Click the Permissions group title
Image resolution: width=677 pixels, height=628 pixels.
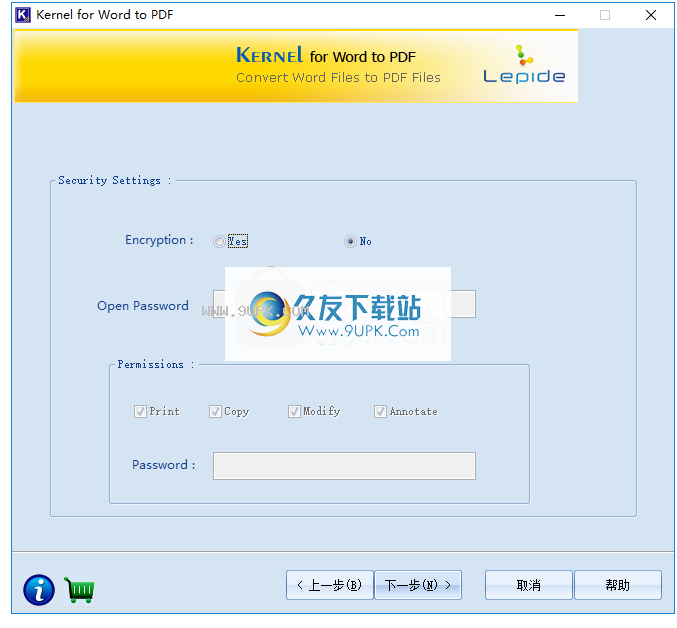[156, 365]
